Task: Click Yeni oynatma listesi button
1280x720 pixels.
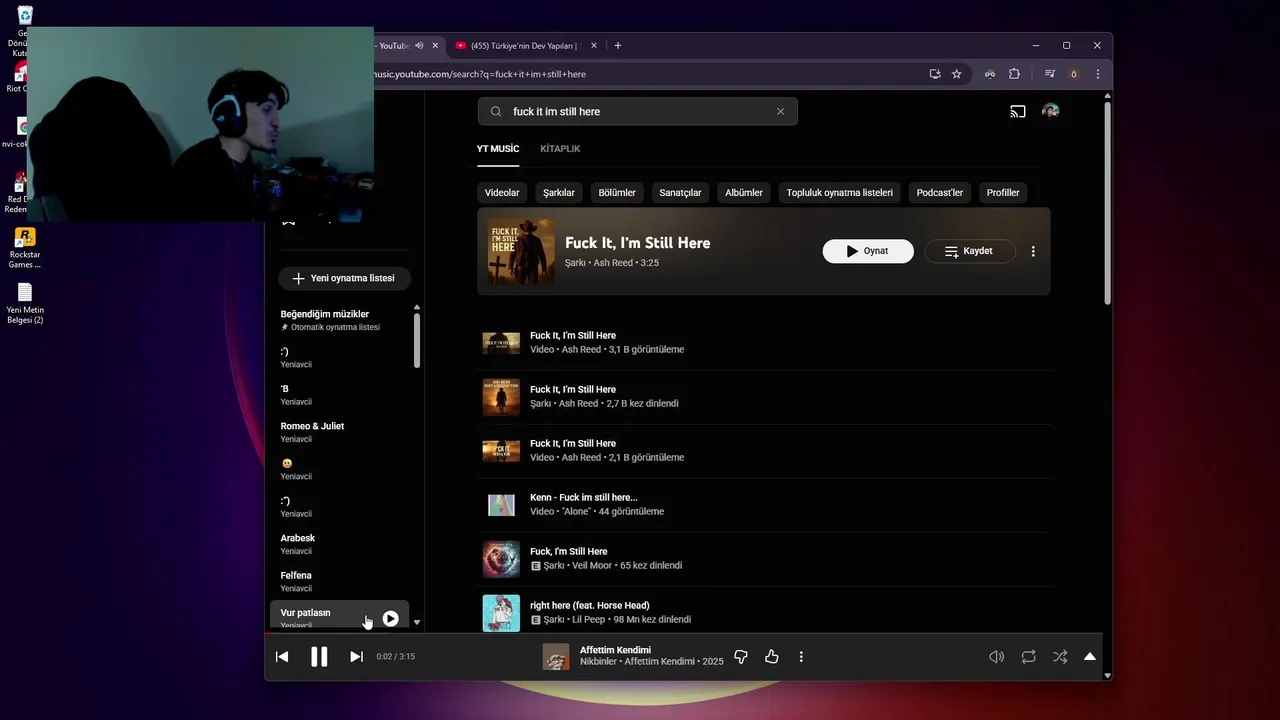Action: pos(344,278)
